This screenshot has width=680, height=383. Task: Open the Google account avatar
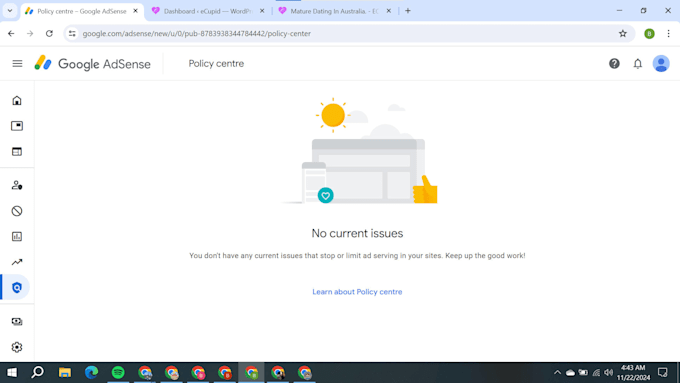tap(661, 64)
